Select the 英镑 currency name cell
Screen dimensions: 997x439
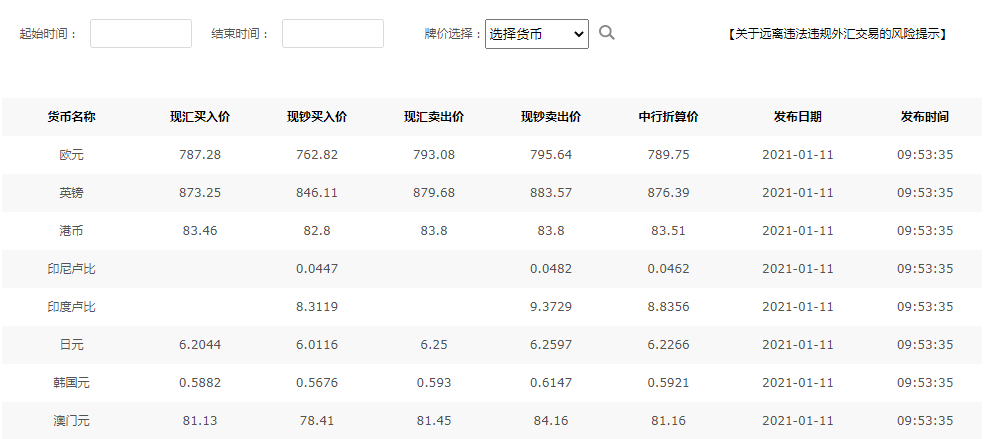(71, 193)
